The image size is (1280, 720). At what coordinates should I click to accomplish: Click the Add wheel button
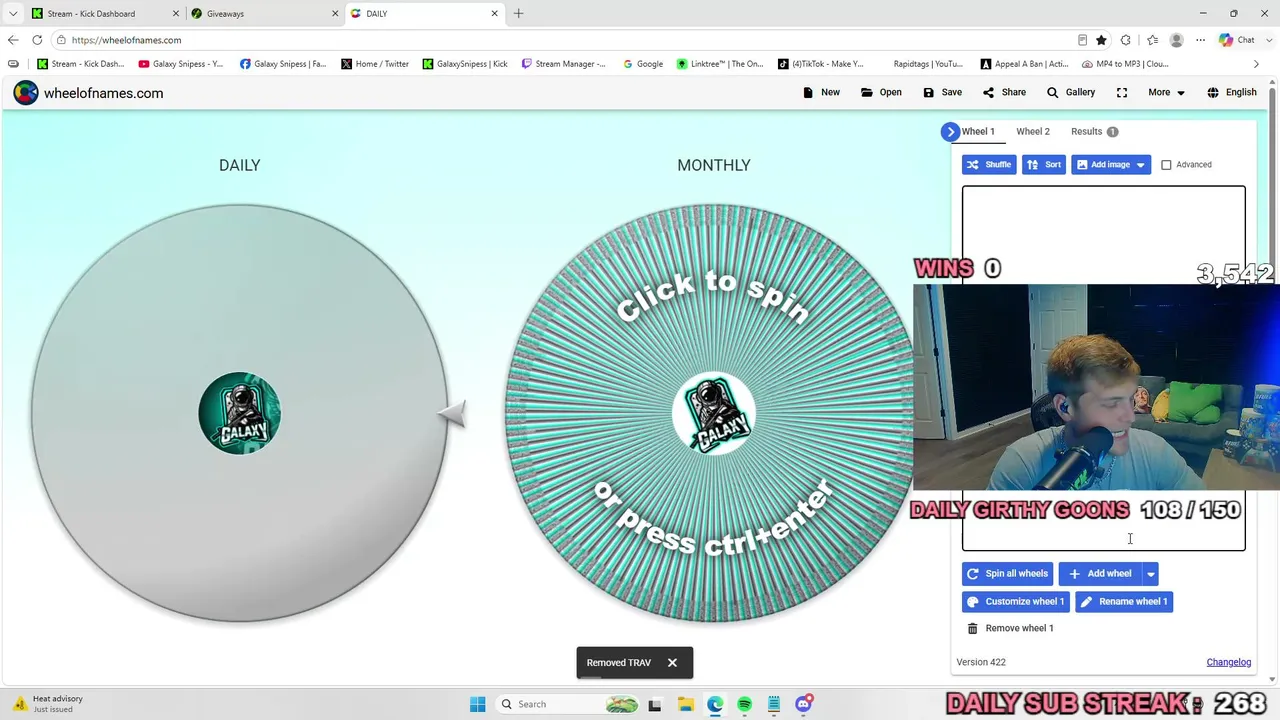pyautogui.click(x=1100, y=574)
